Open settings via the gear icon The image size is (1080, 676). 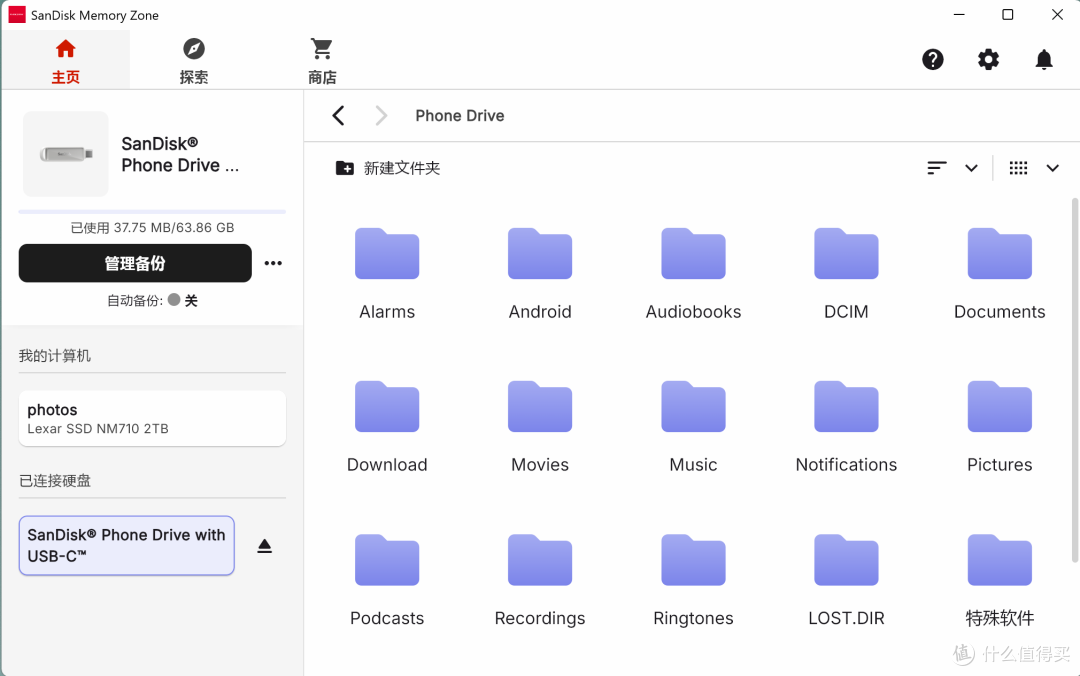[x=988, y=59]
